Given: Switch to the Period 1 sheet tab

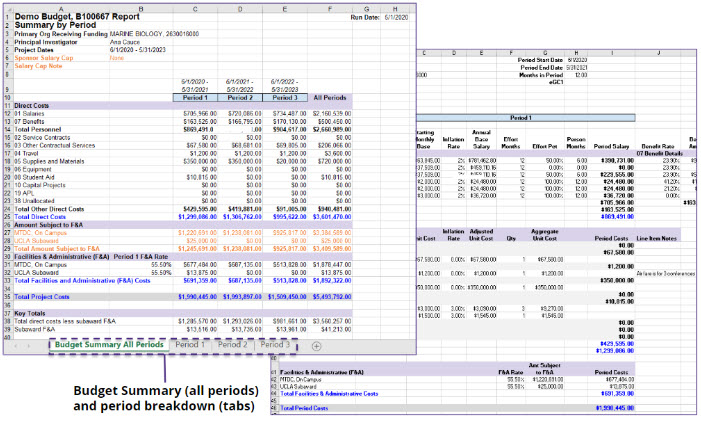Looking at the screenshot, I should coord(190,345).
